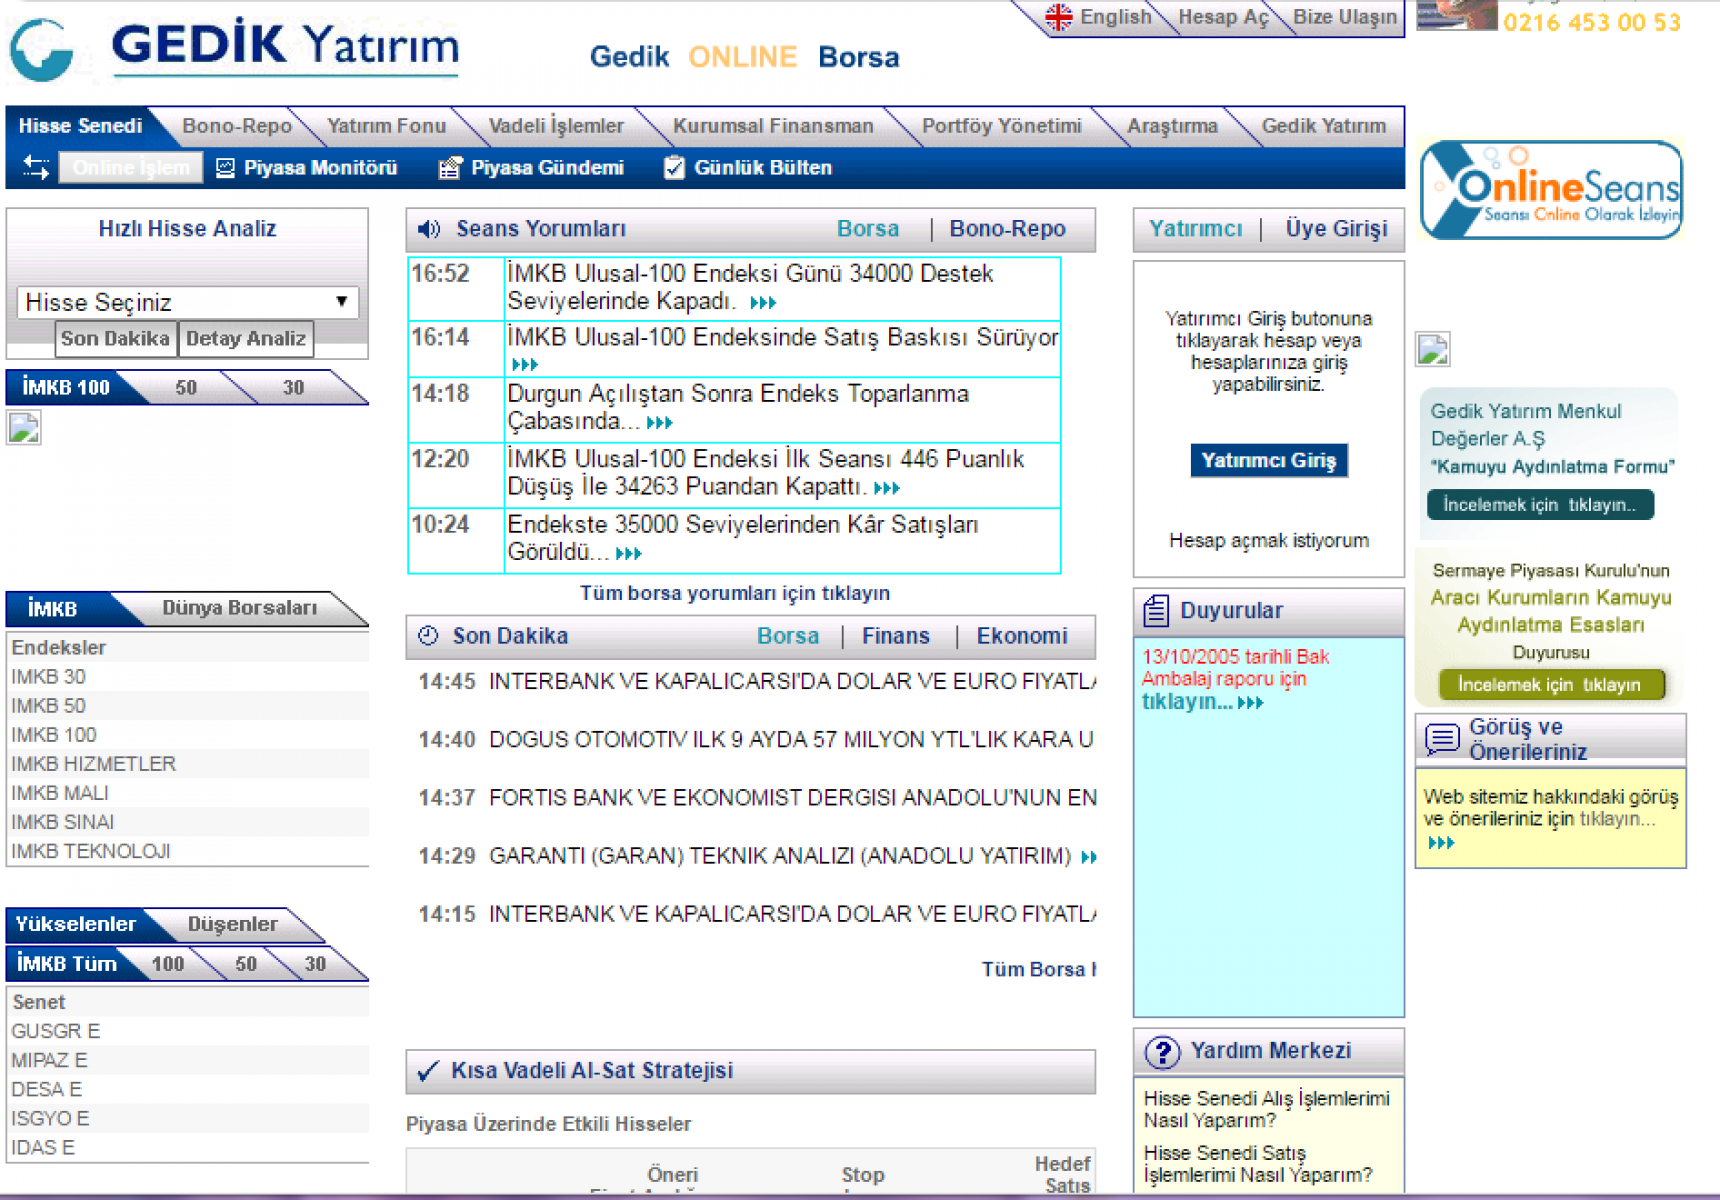Viewport: 1720px width, 1200px height.
Task: Expand the 16:52 session comment arrows
Action: click(x=762, y=303)
